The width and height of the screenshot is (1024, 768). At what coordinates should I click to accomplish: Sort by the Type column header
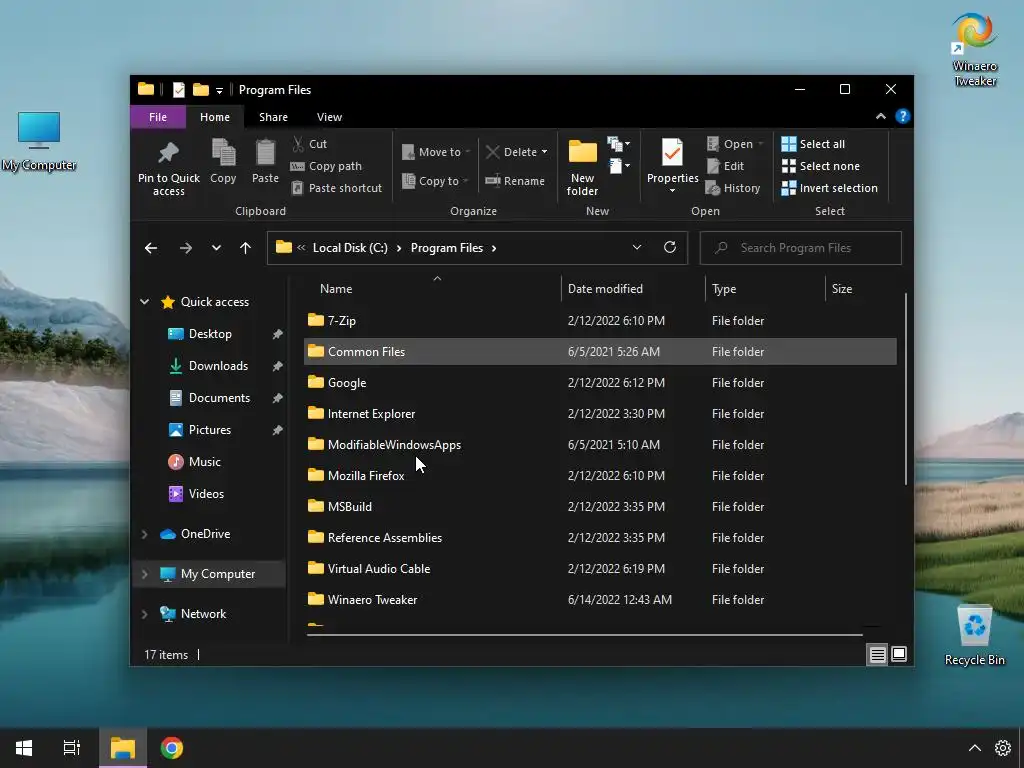765,289
